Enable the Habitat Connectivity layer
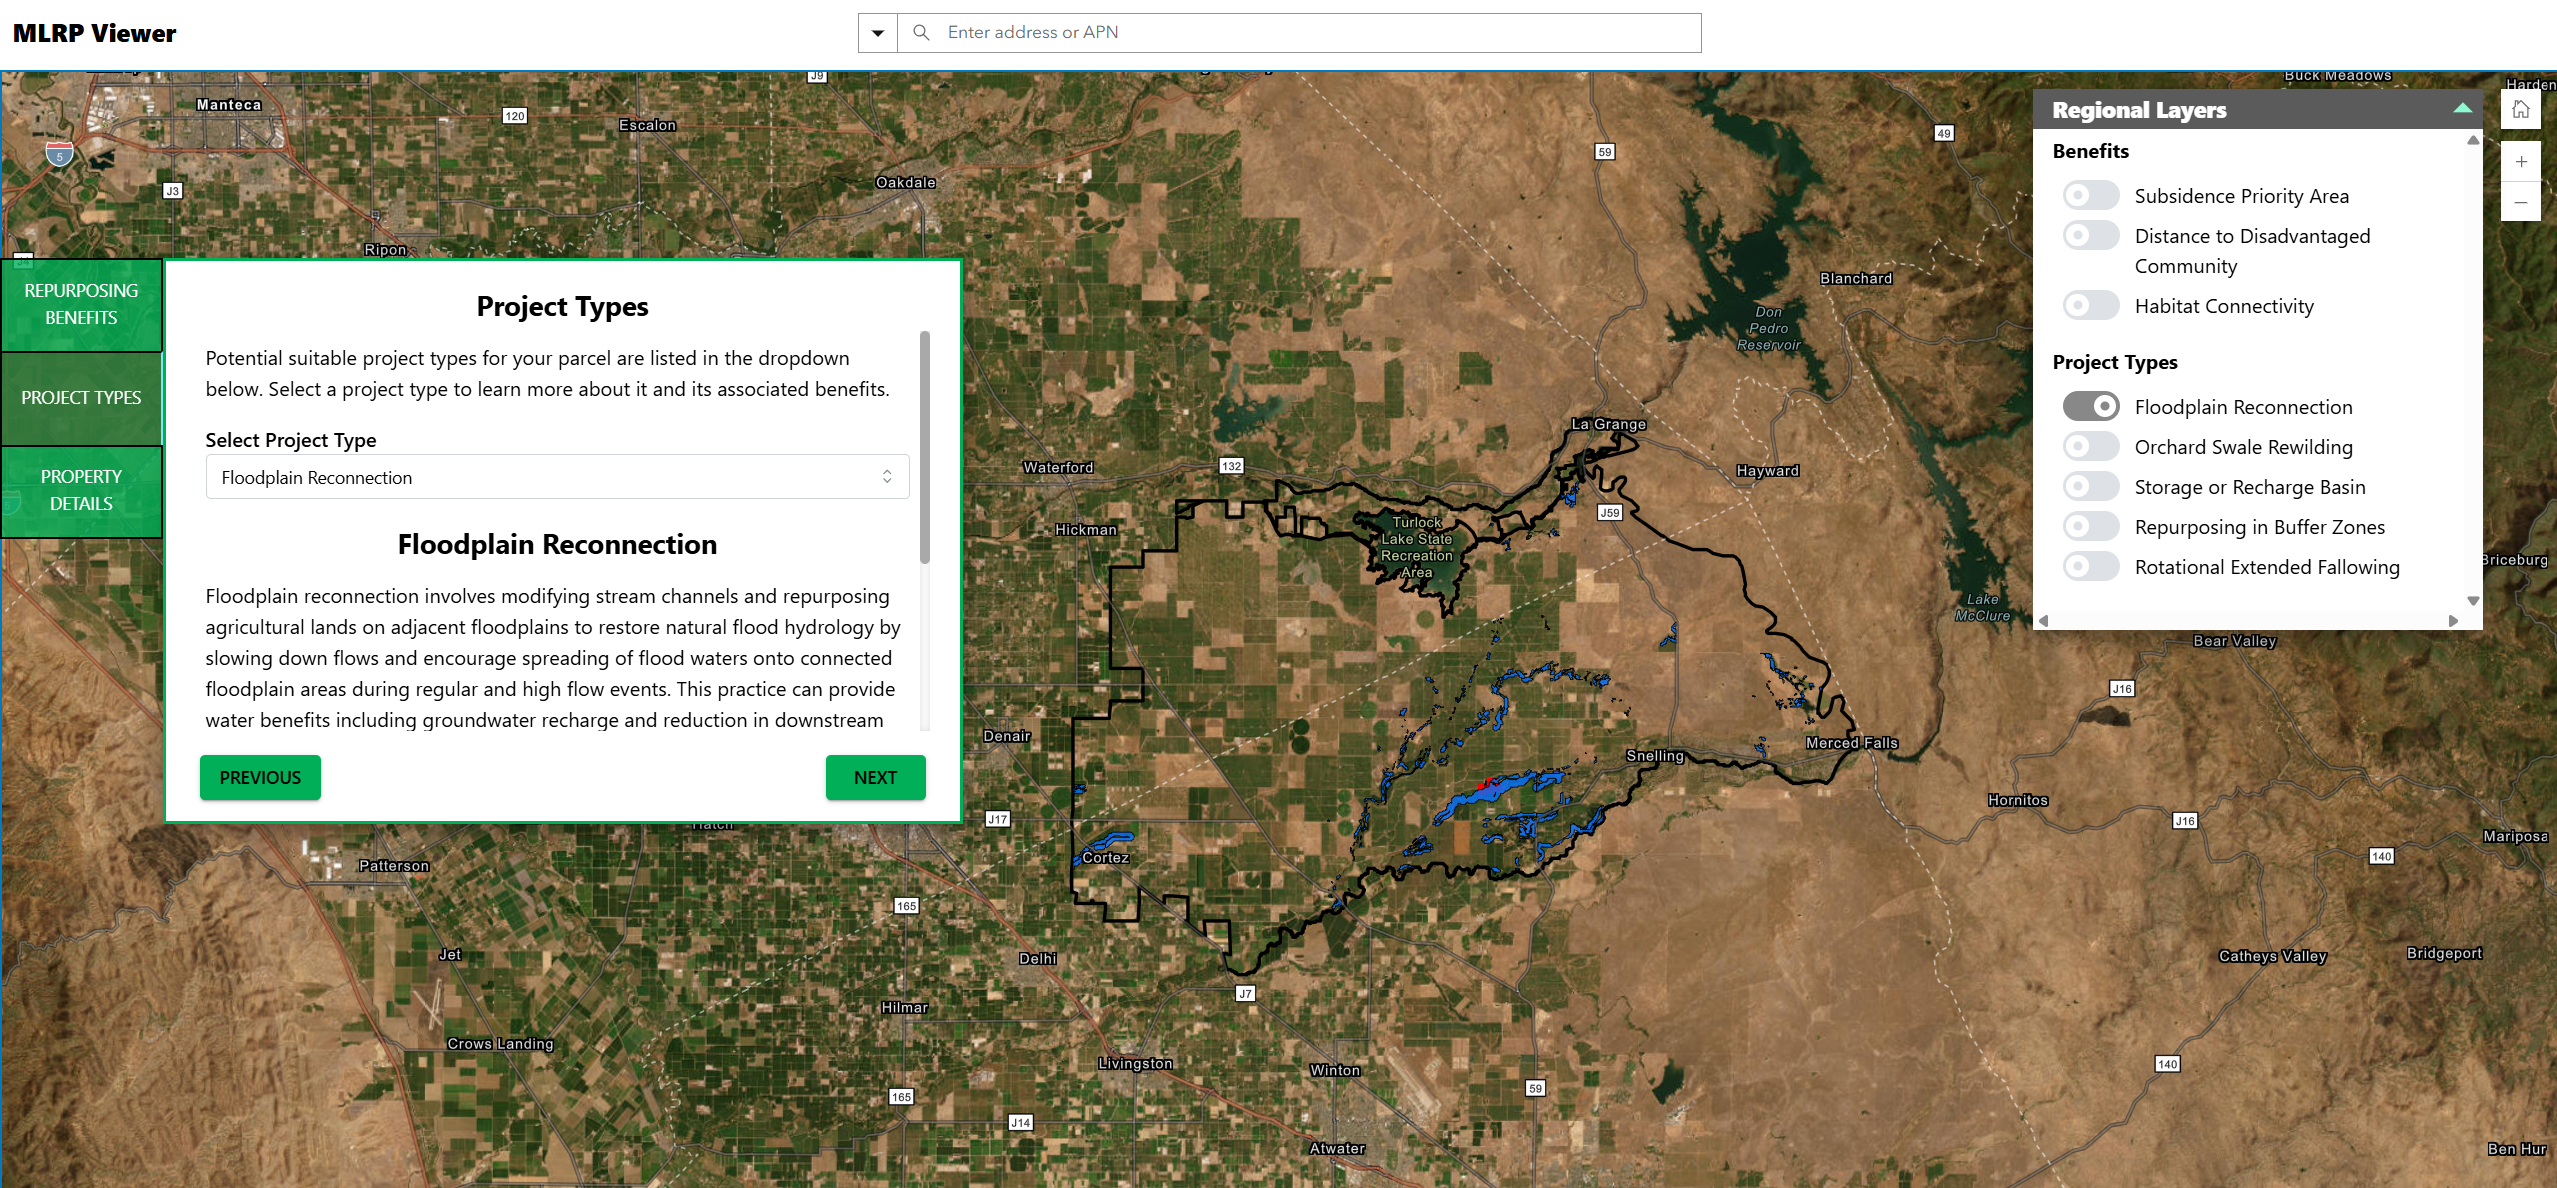 click(x=2091, y=305)
